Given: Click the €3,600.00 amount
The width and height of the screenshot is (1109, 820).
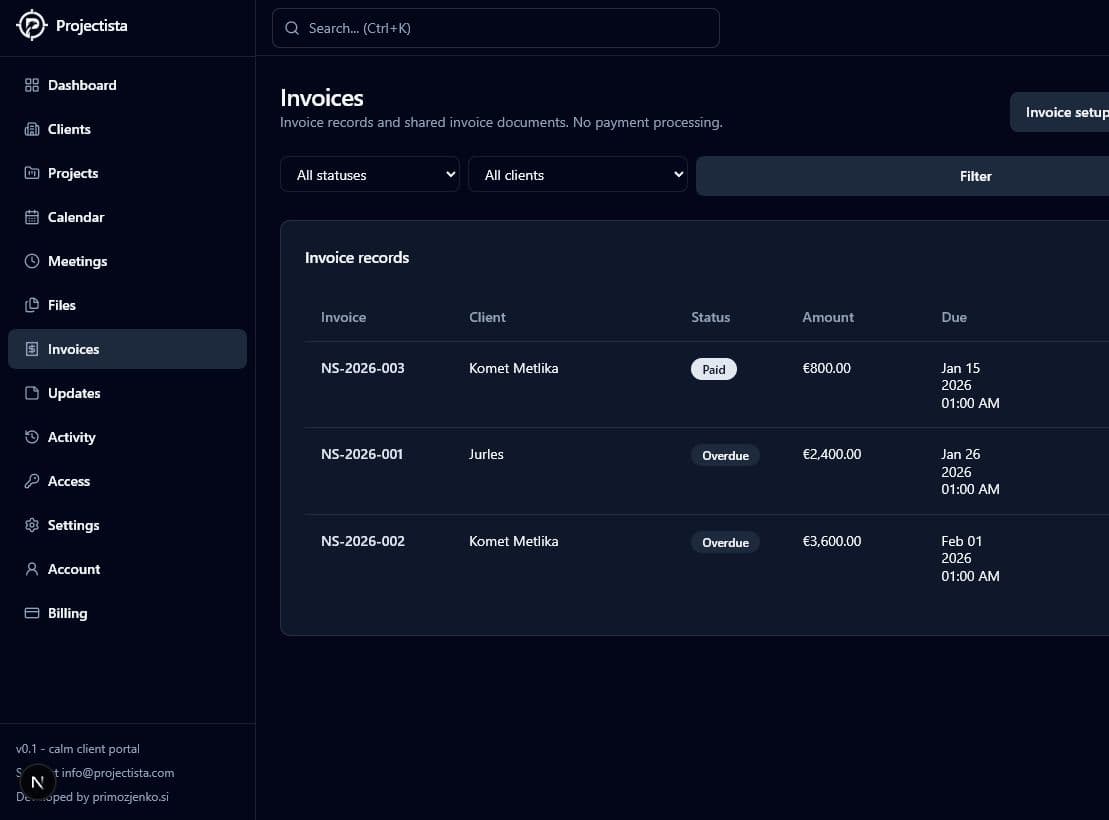Looking at the screenshot, I should point(832,541).
